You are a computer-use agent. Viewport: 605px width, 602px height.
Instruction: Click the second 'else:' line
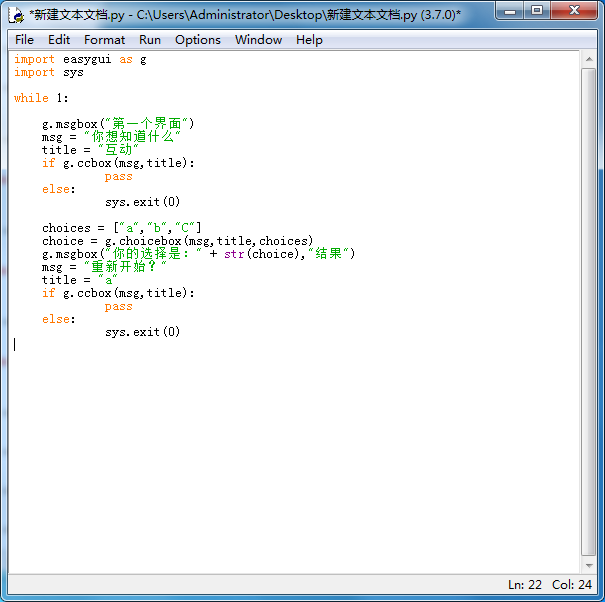click(x=59, y=319)
